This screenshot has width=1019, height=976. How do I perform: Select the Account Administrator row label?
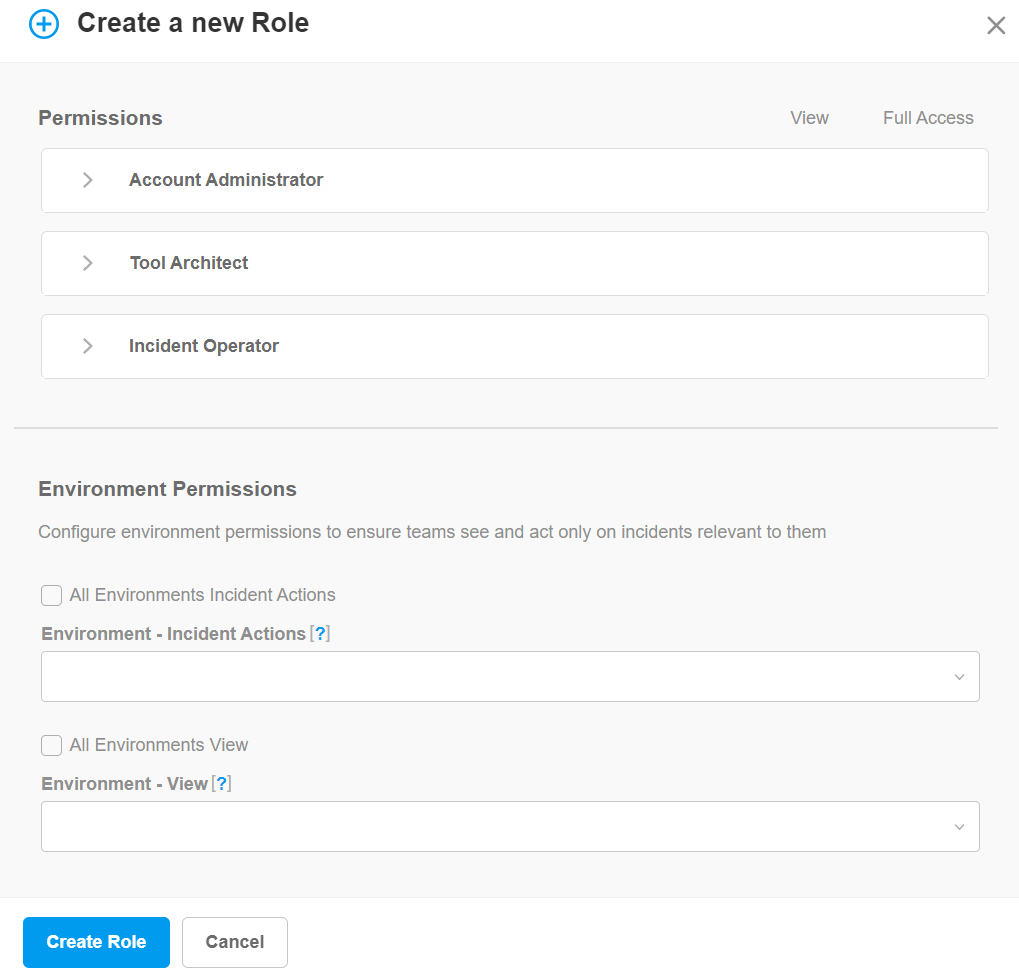click(x=226, y=180)
